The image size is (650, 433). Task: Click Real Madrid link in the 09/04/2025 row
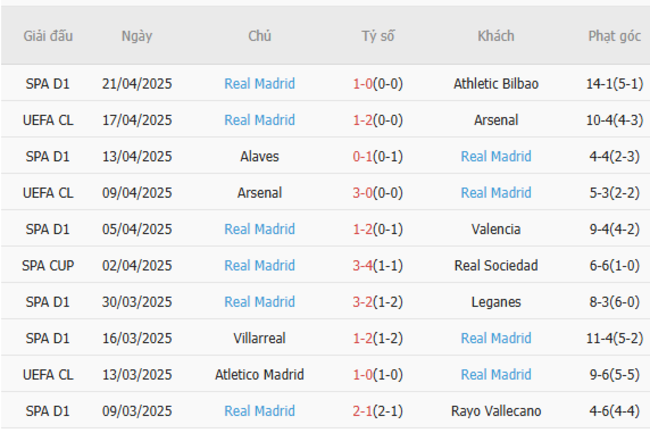pos(496,193)
